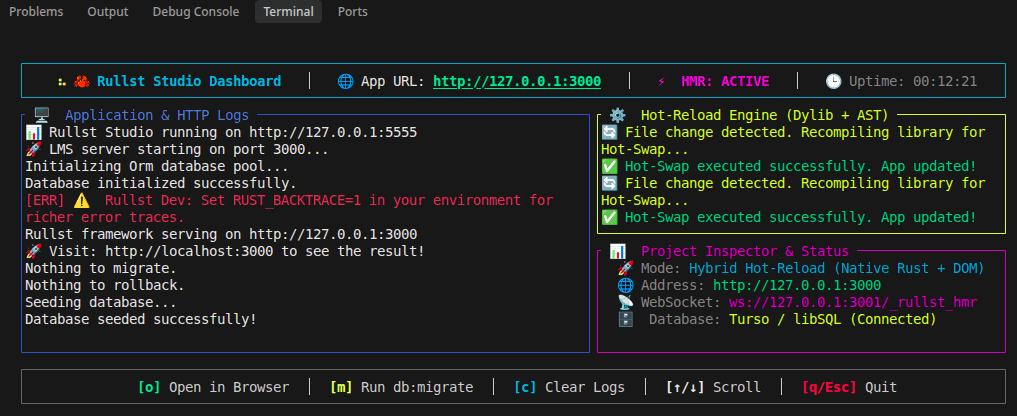The width and height of the screenshot is (1017, 416).
Task: Switch to the Problems tab
Action: coord(36,12)
